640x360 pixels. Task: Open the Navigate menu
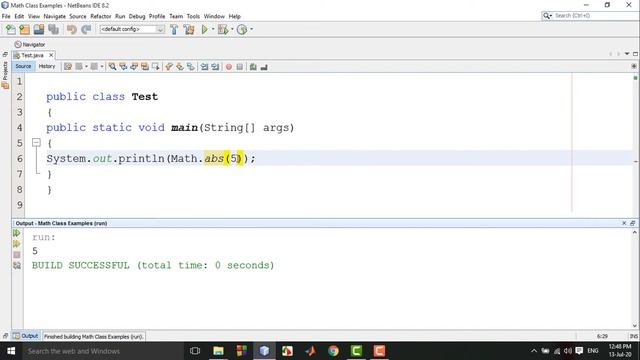[x=55, y=16]
